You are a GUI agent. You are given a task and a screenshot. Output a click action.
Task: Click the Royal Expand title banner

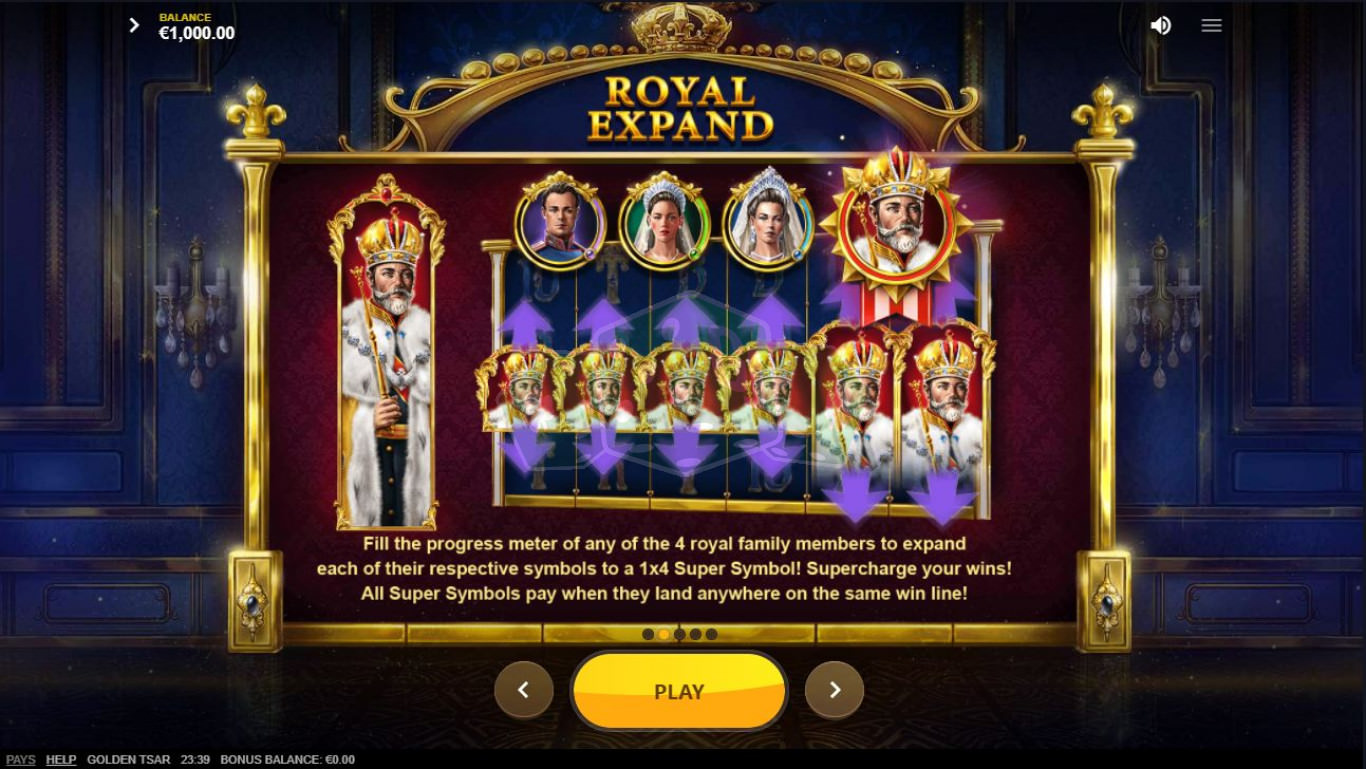(681, 107)
